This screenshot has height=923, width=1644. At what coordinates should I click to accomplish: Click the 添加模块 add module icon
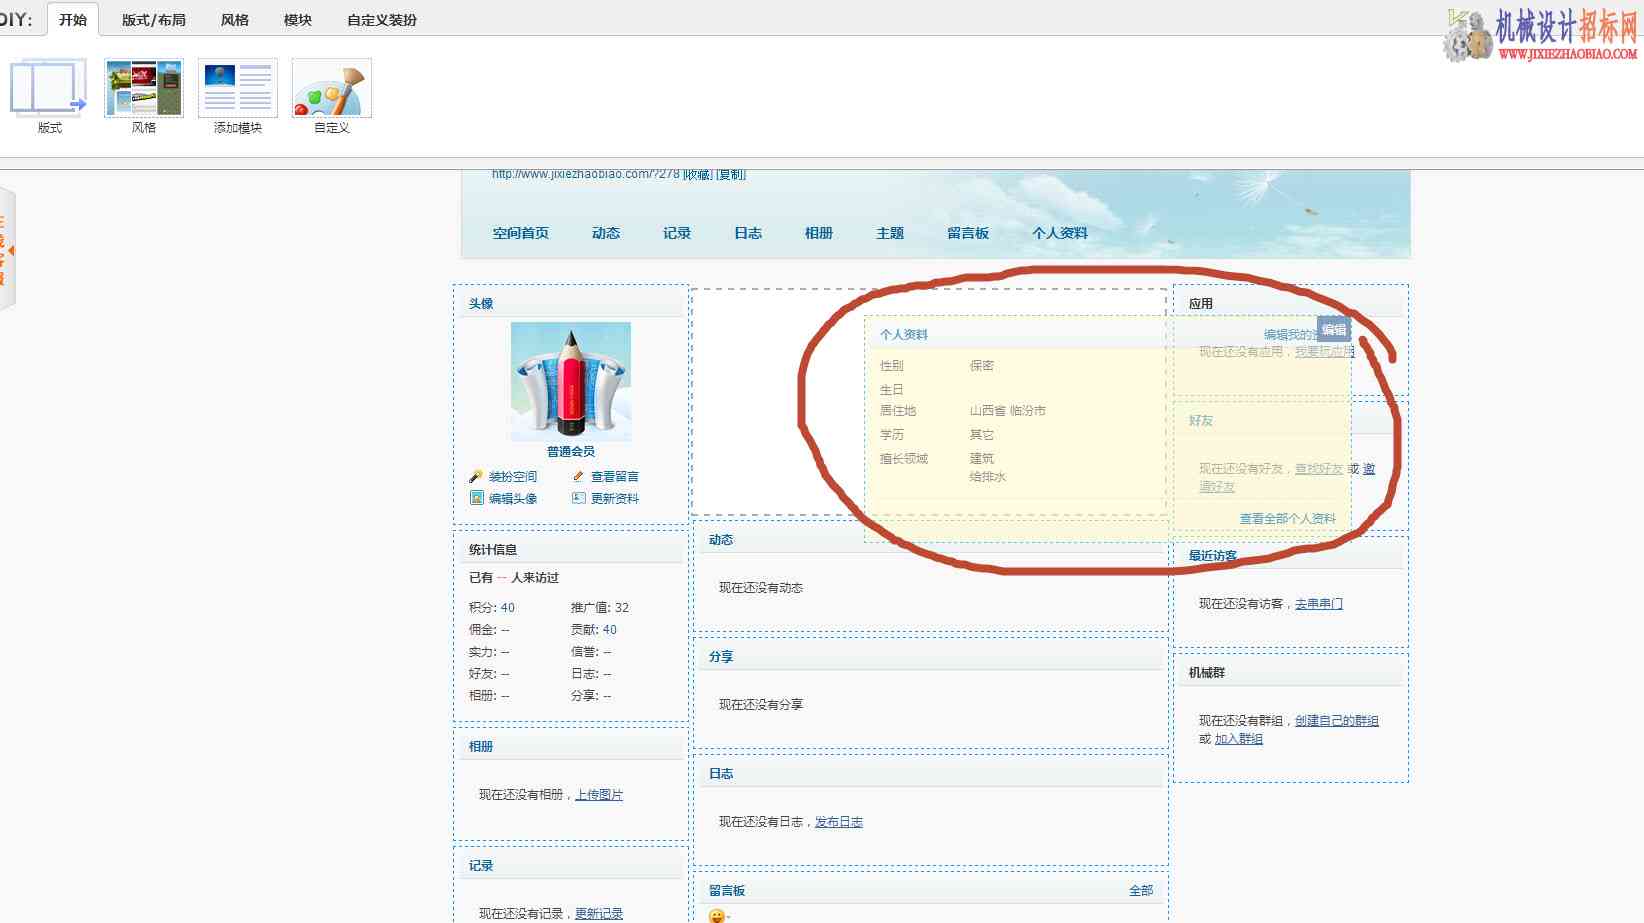coord(238,88)
